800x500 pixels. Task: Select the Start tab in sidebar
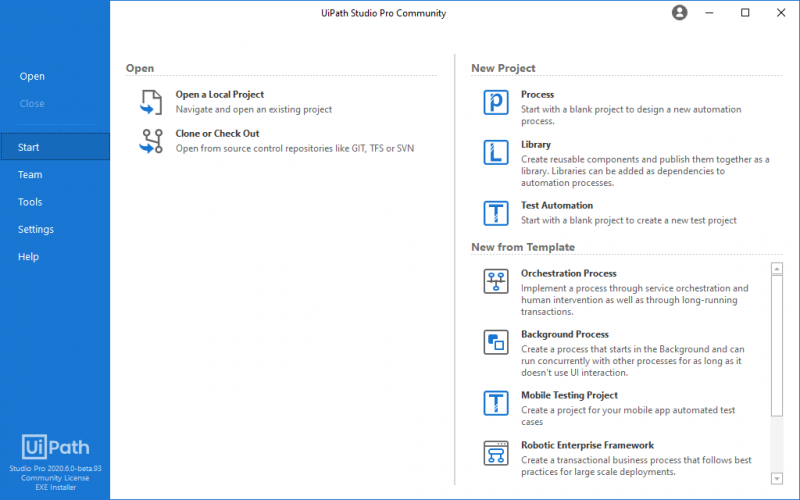pyautogui.click(x=29, y=147)
